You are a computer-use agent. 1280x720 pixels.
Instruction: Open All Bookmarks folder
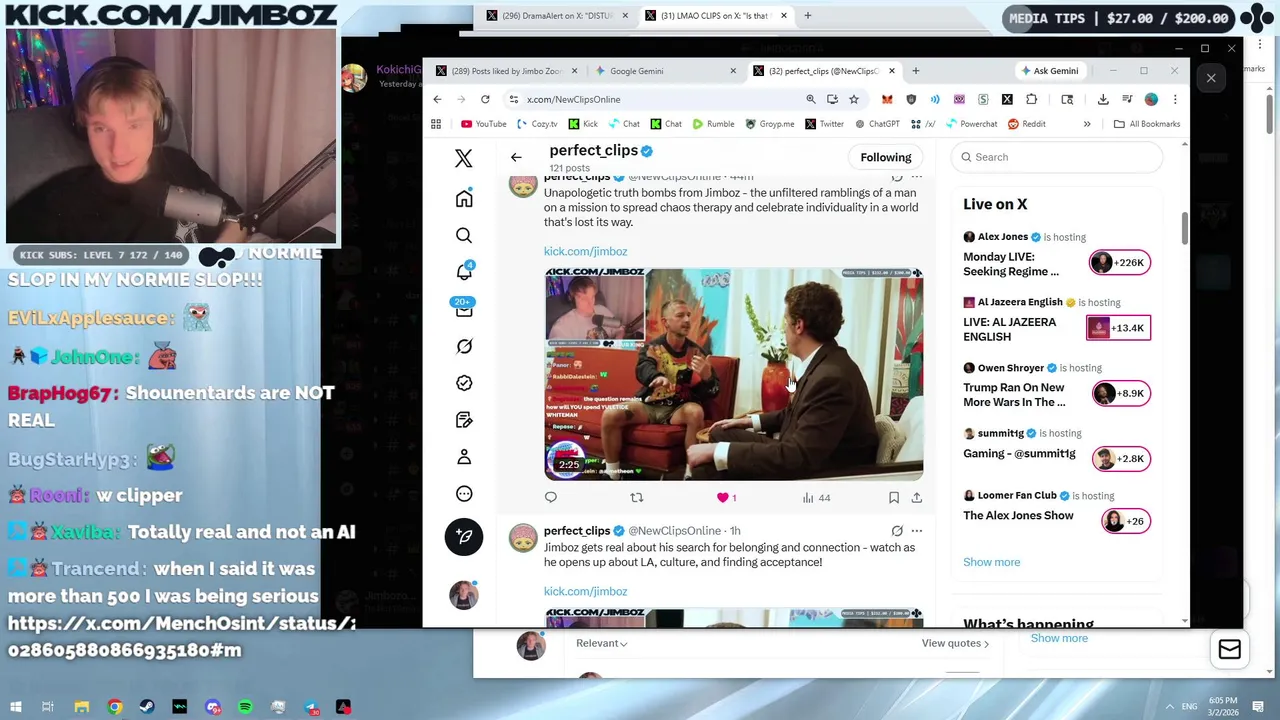(x=1146, y=124)
